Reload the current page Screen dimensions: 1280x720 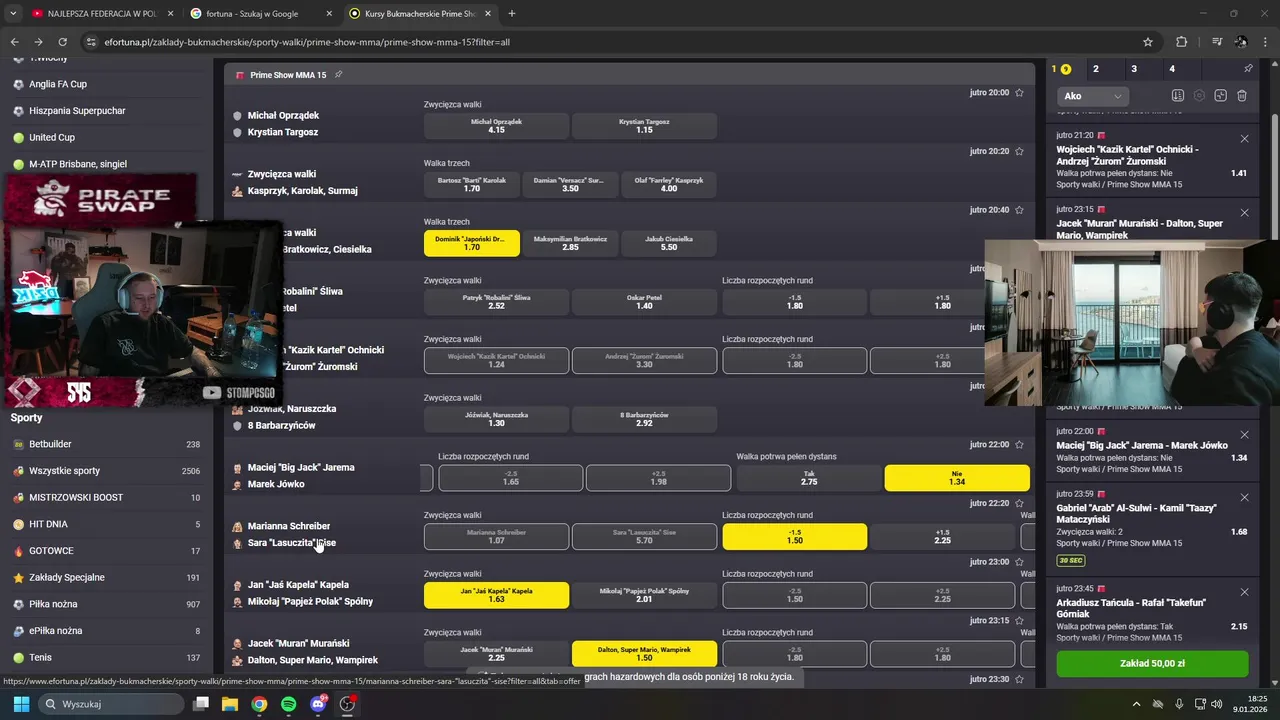tap(63, 42)
